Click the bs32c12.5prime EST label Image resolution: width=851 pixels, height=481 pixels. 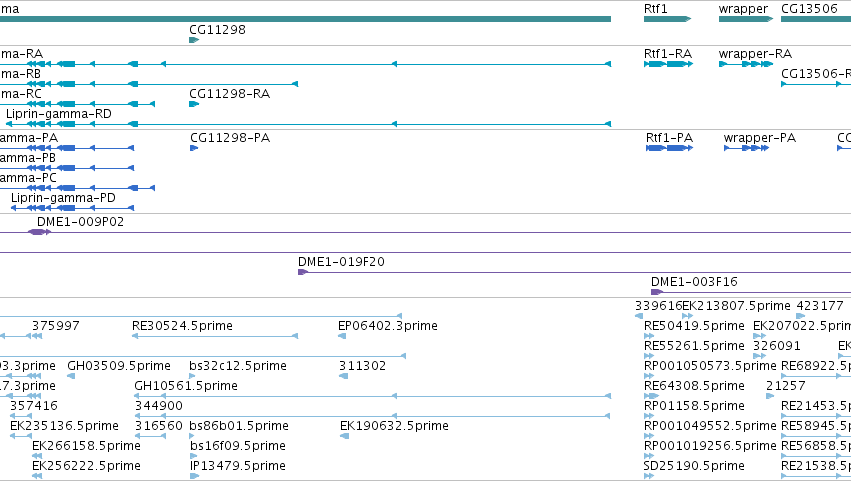coord(238,365)
